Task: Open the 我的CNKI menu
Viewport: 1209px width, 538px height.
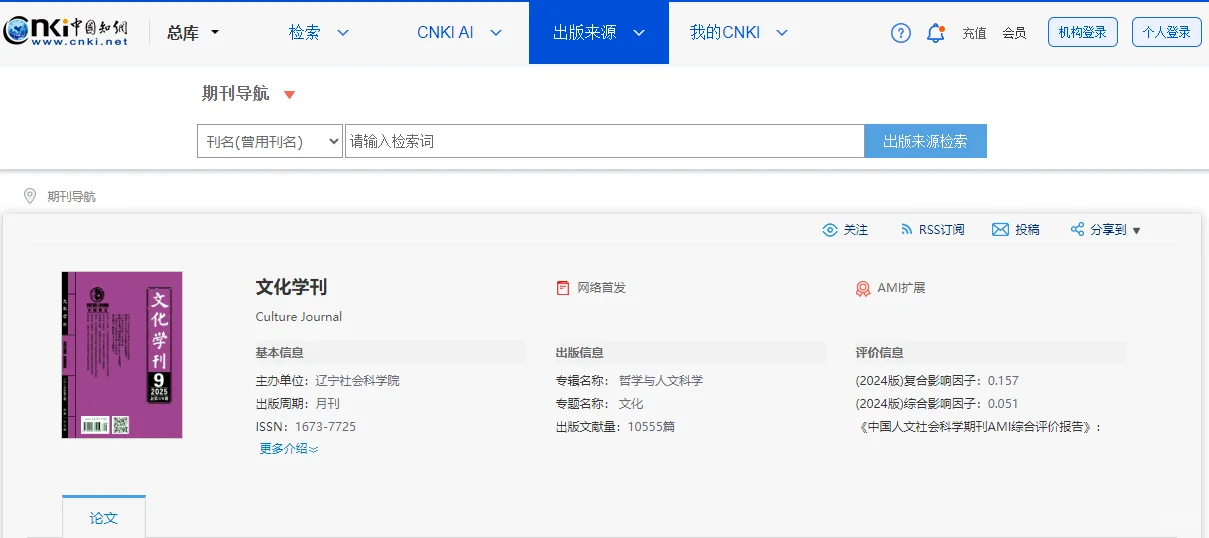Action: (725, 33)
